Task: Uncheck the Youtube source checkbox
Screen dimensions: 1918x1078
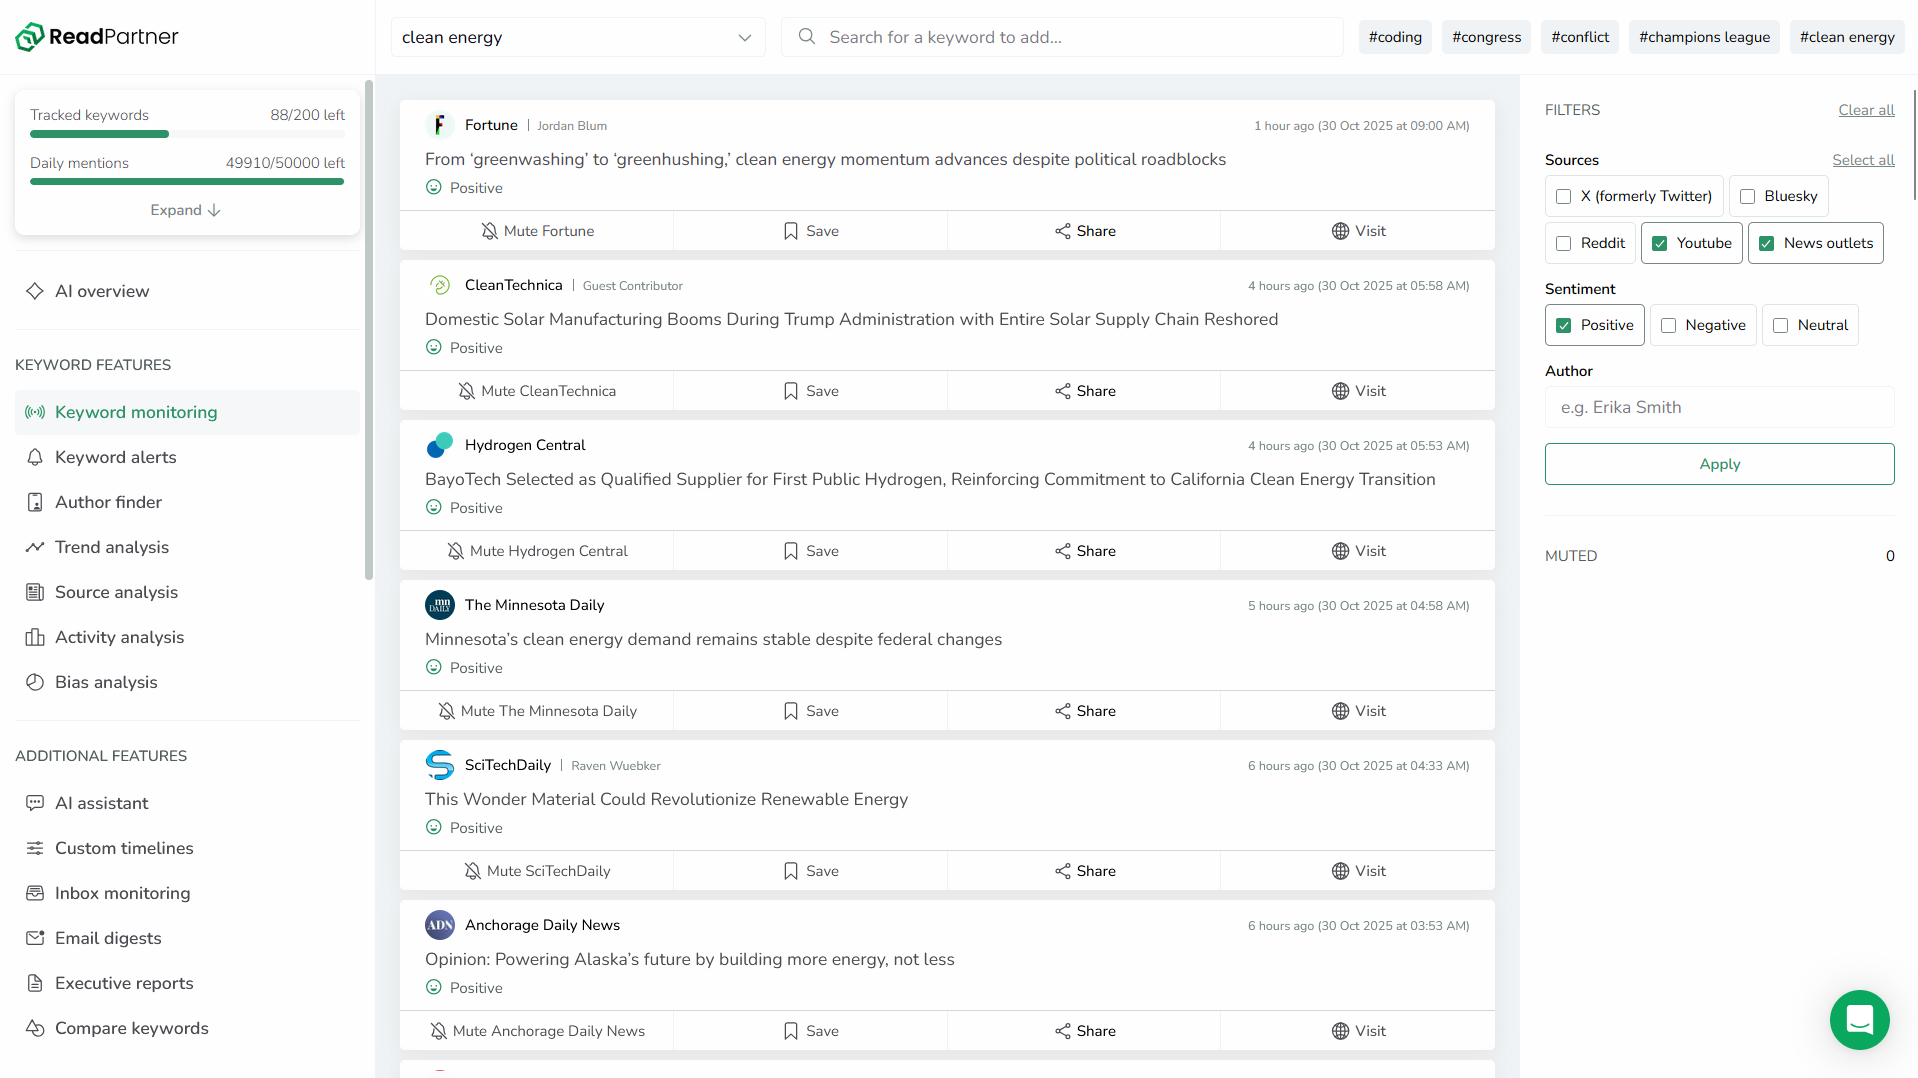Action: coord(1660,243)
